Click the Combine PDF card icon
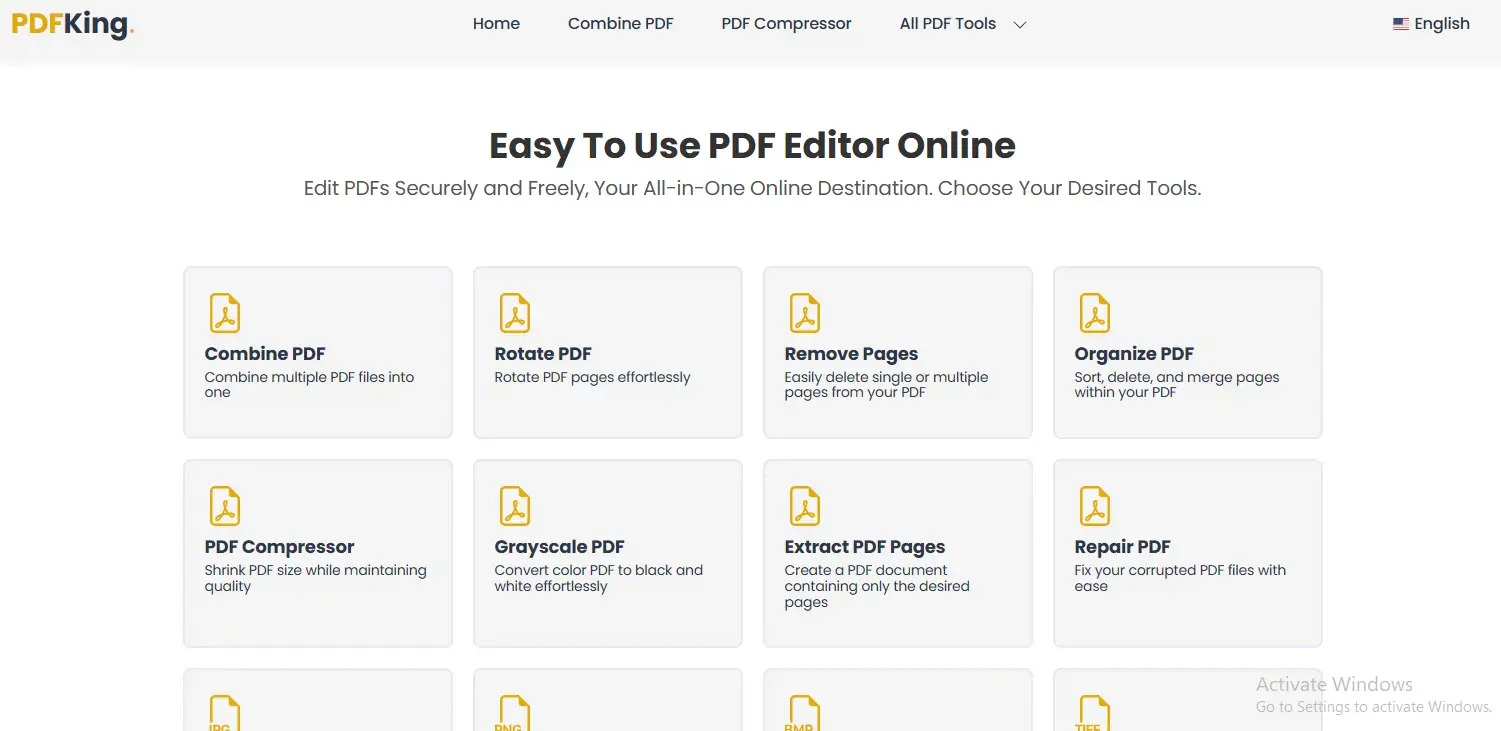This screenshot has width=1501, height=731. (224, 313)
